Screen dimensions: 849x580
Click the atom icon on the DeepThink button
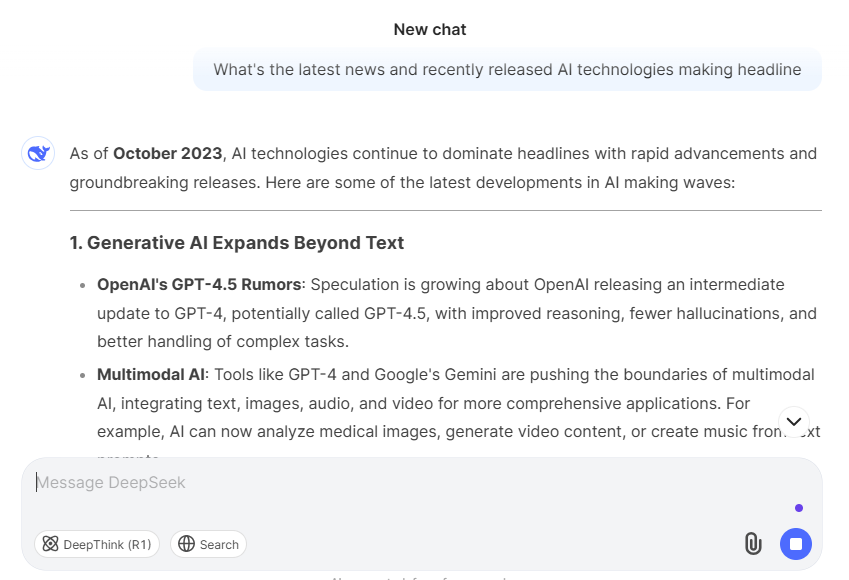(x=50, y=544)
